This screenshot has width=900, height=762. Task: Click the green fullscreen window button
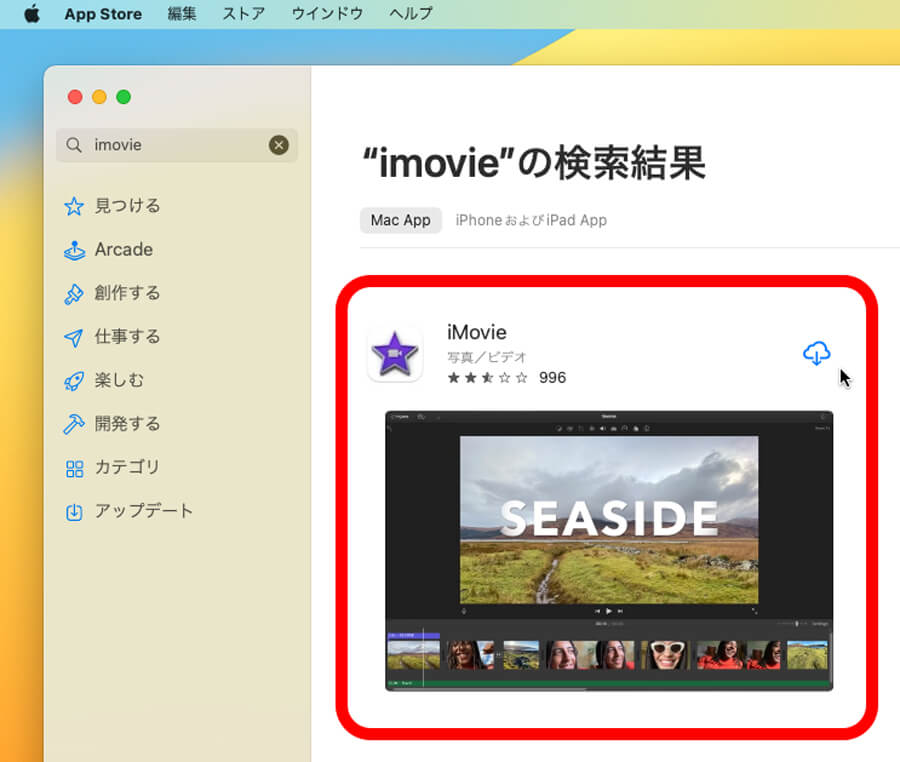(123, 97)
